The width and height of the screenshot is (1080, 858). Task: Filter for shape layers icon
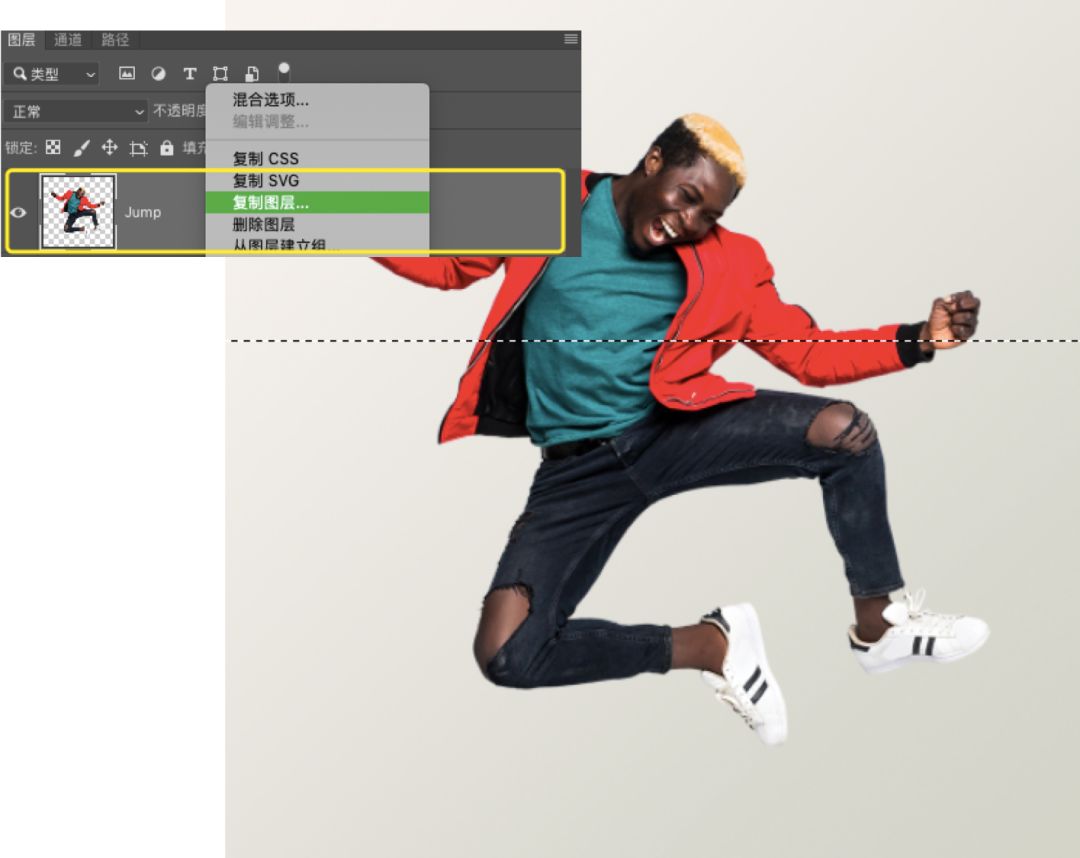tap(219, 74)
